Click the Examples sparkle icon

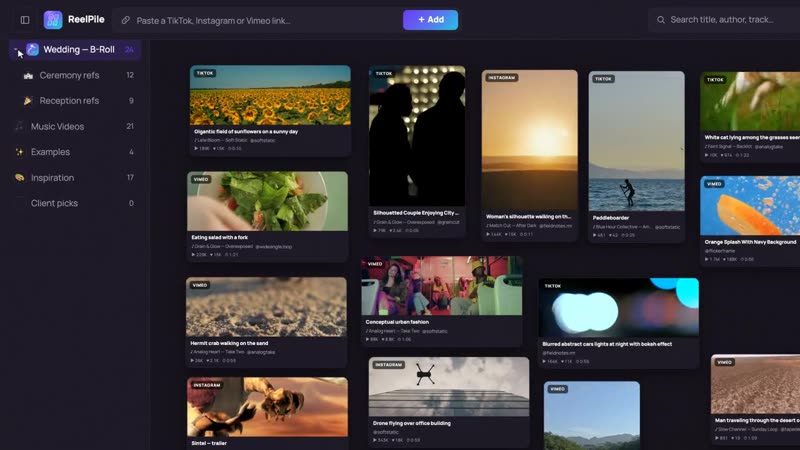[19, 152]
